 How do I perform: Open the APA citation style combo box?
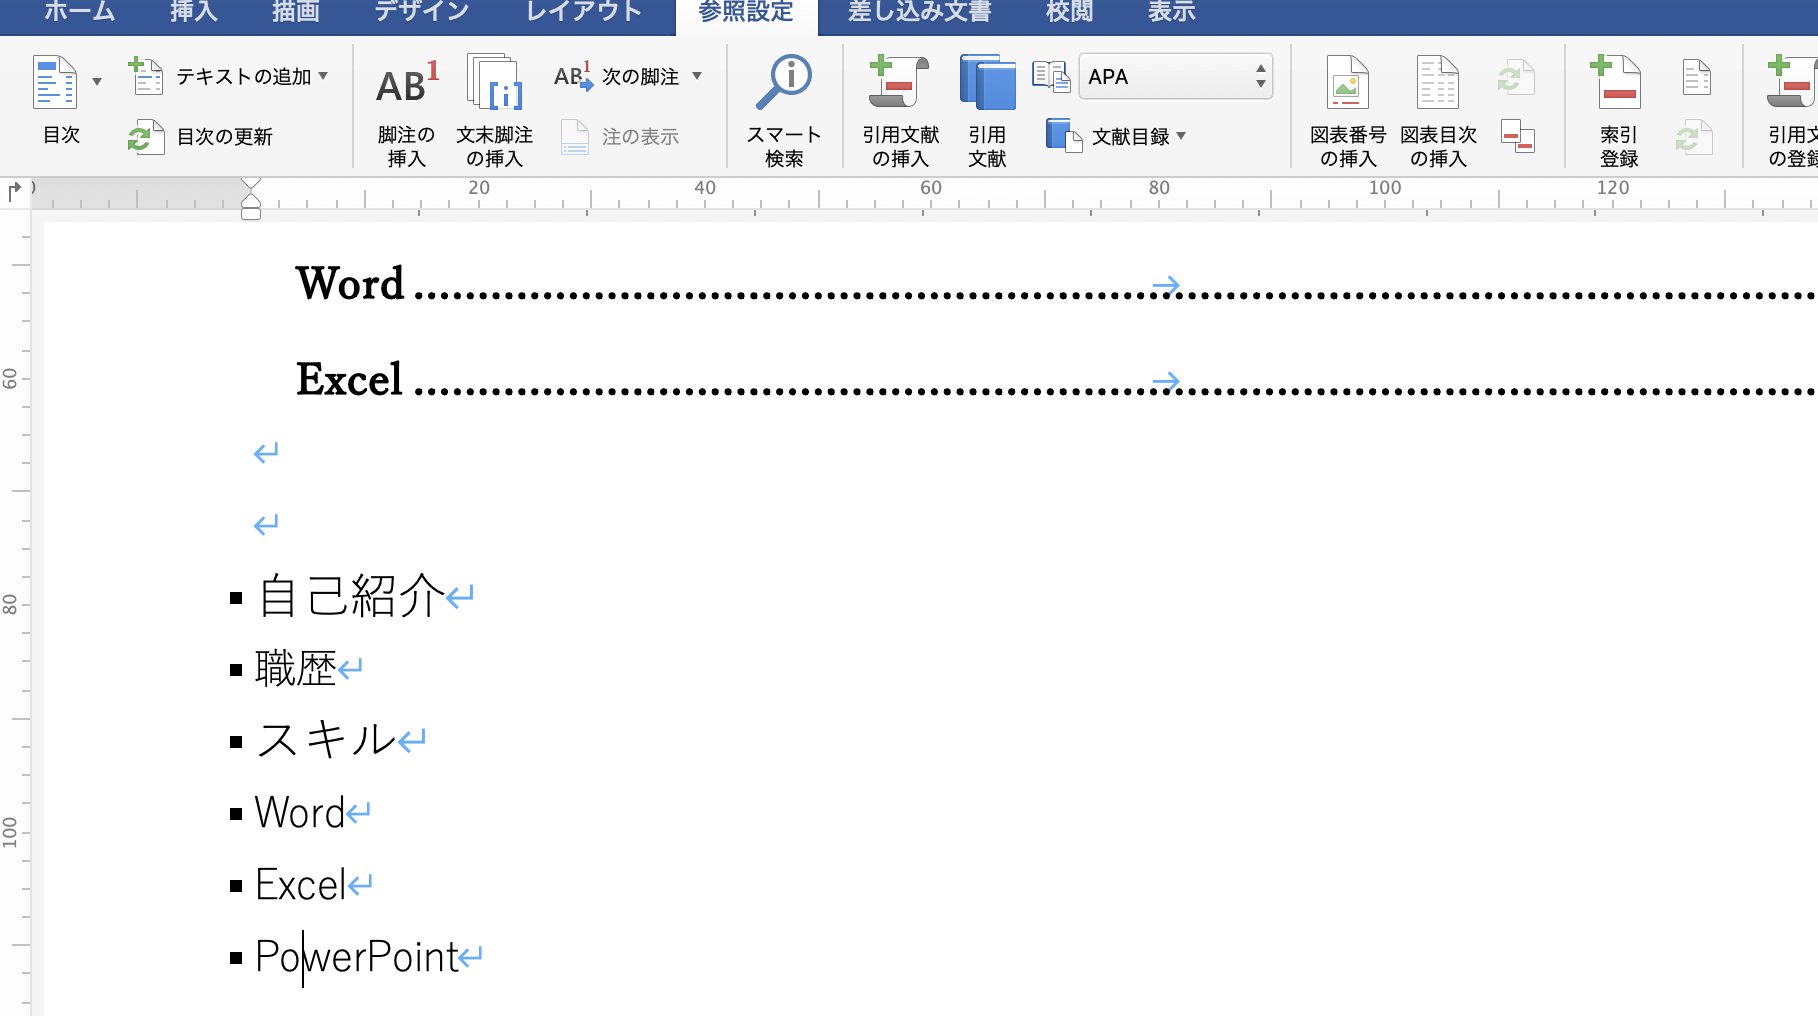pyautogui.click(x=1176, y=76)
